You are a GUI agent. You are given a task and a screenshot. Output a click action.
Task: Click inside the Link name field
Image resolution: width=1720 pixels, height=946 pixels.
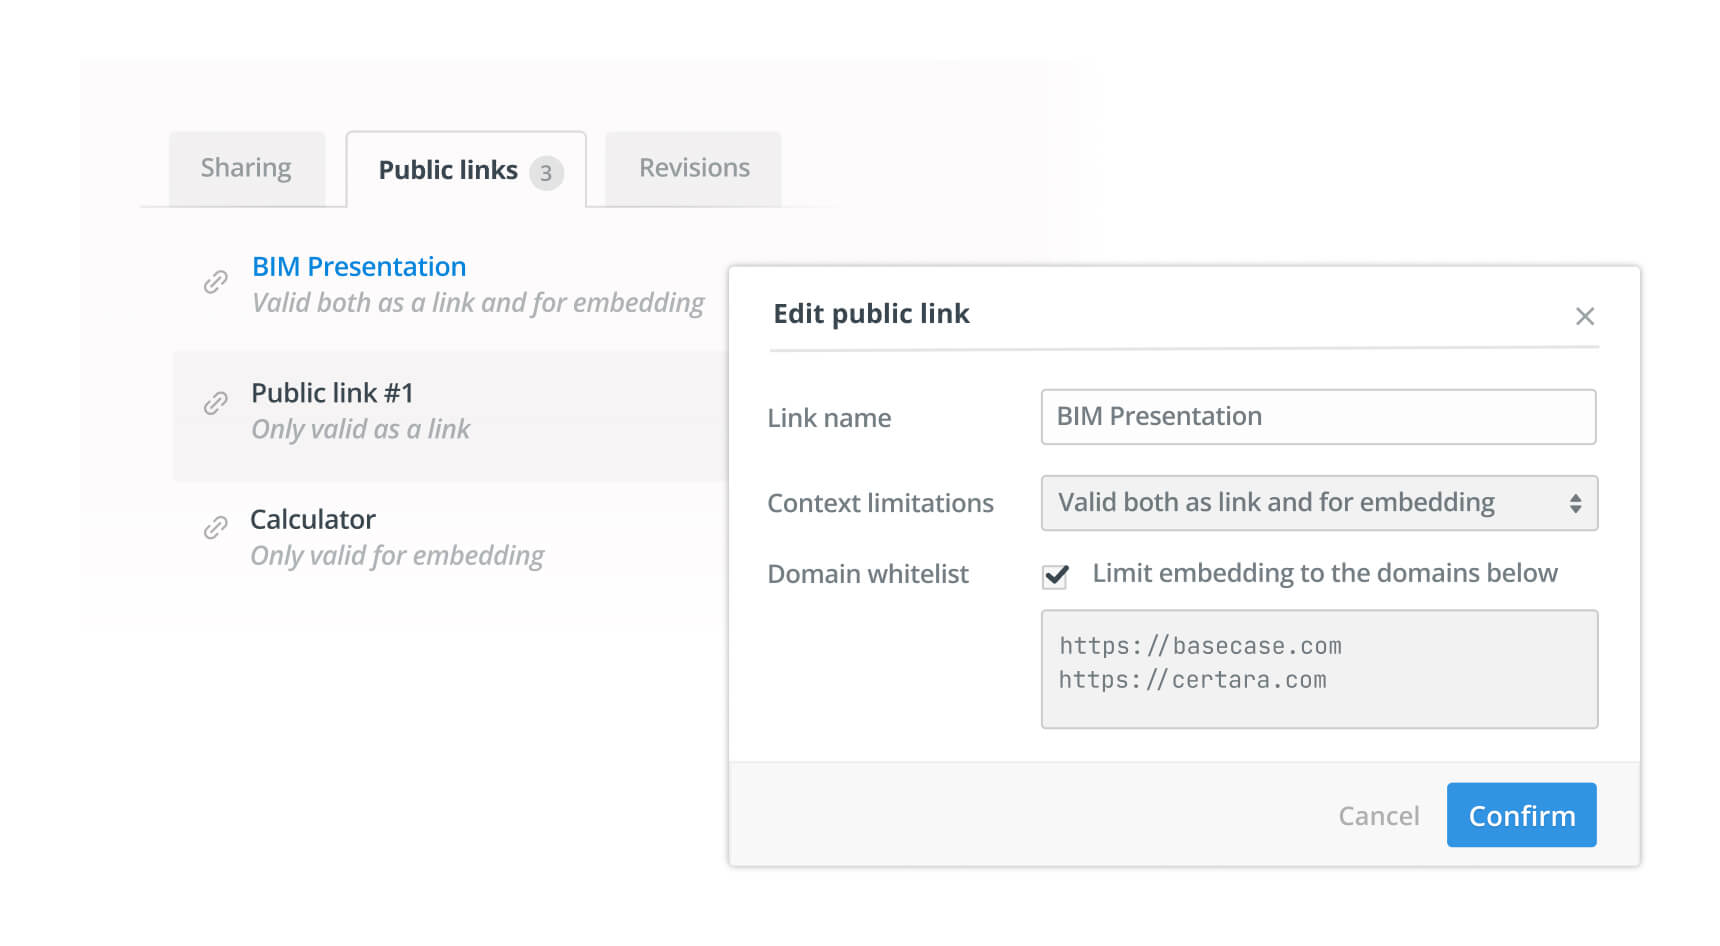tap(1319, 417)
